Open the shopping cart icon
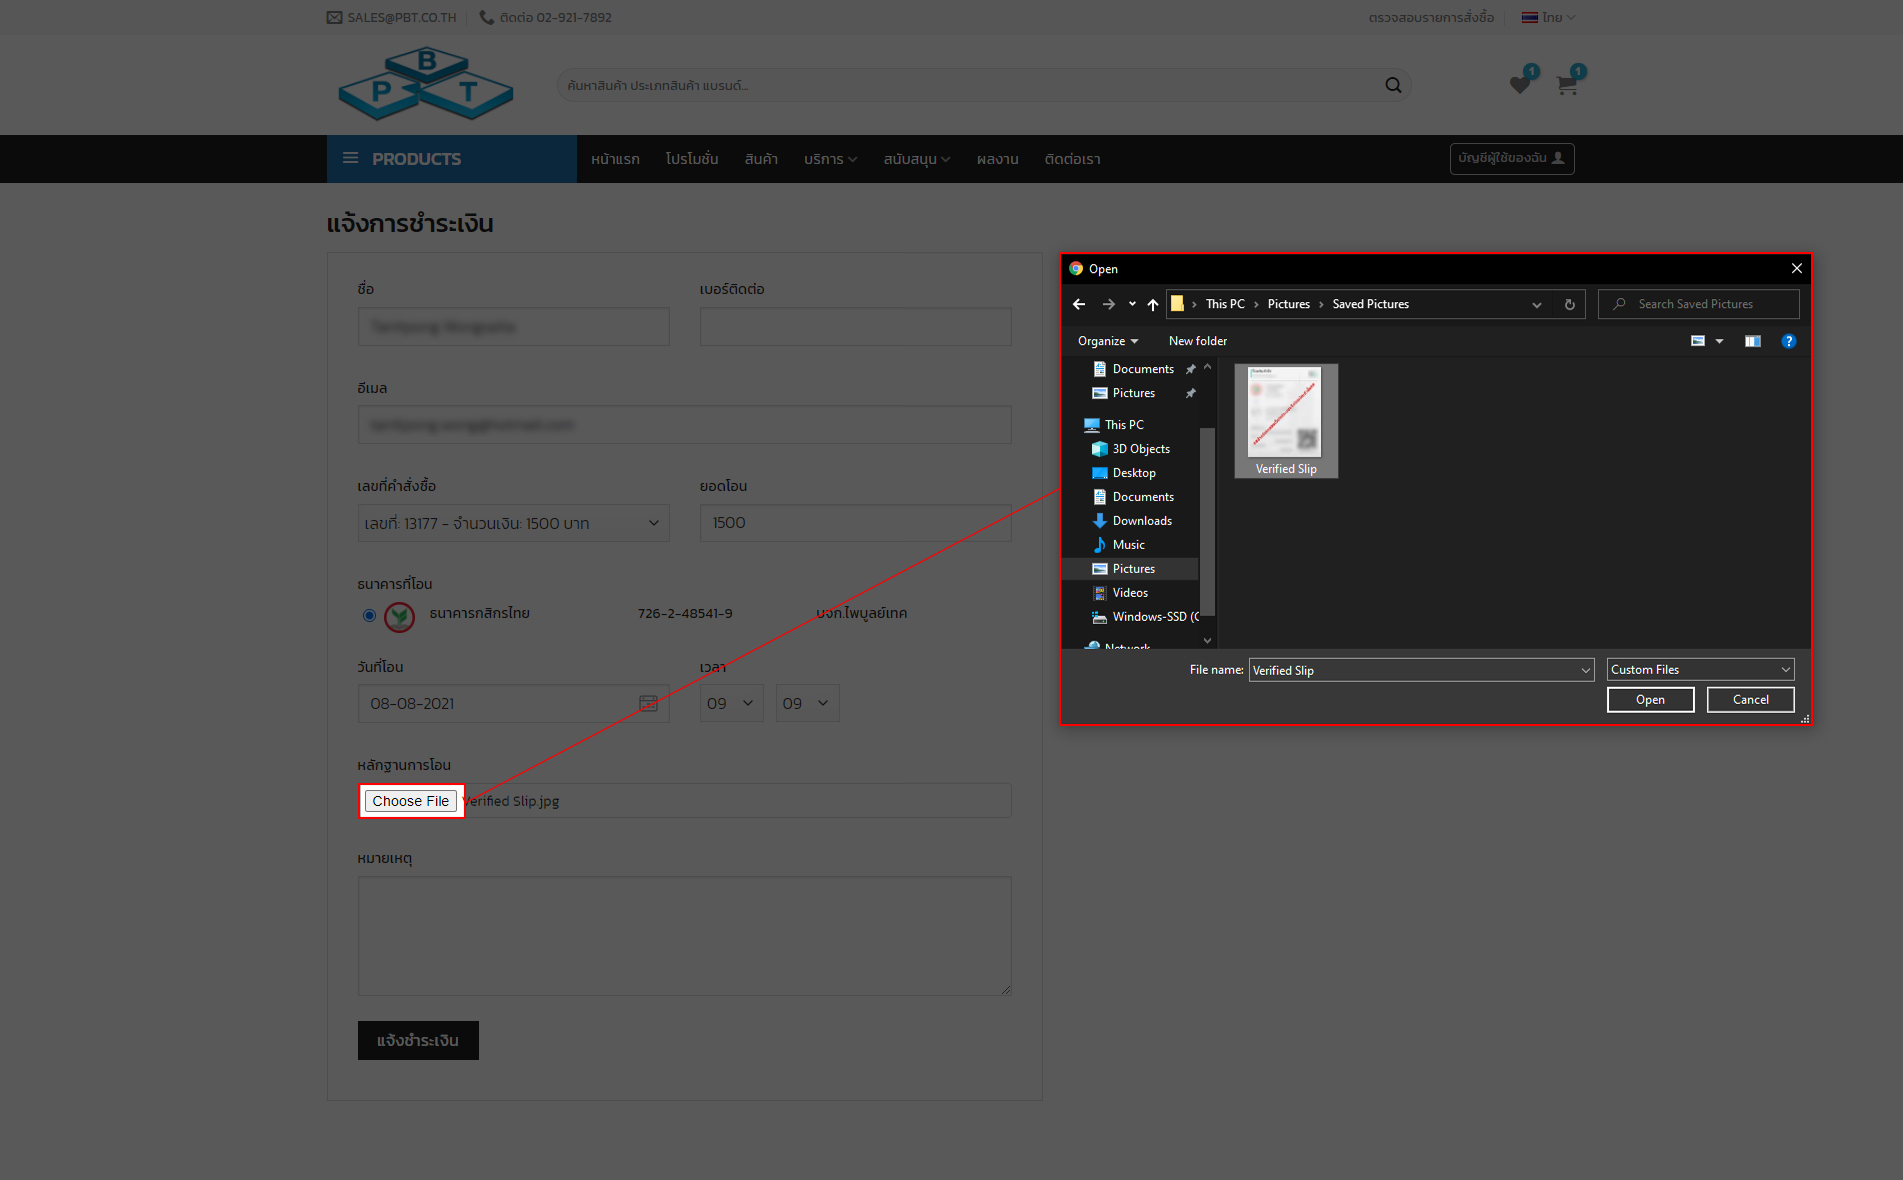Viewport: 1903px width, 1180px height. 1567,86
